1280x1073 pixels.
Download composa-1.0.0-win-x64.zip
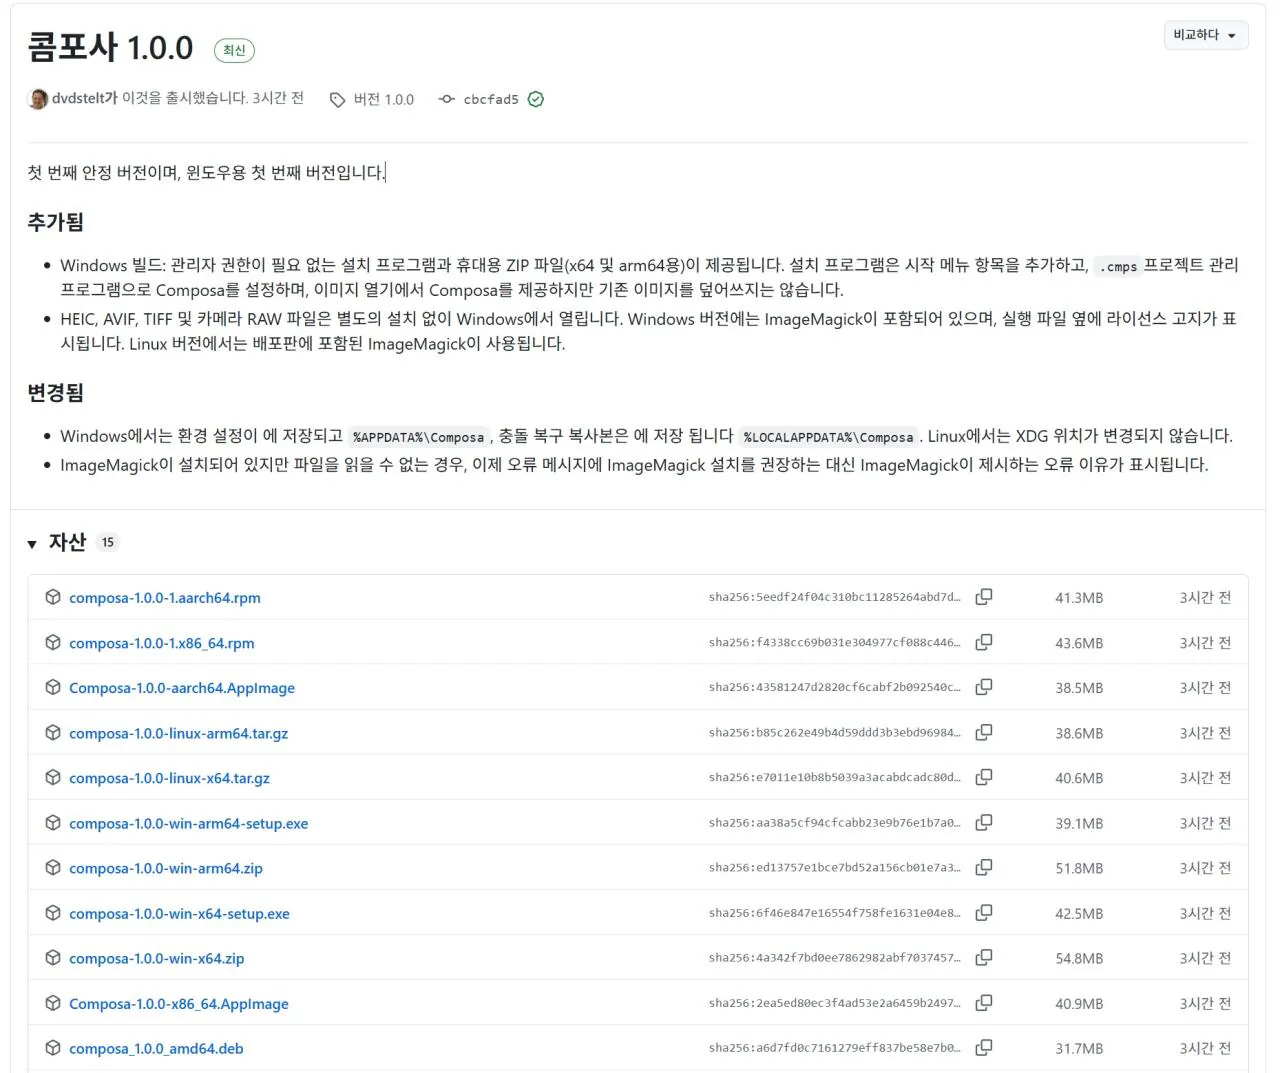click(156, 959)
